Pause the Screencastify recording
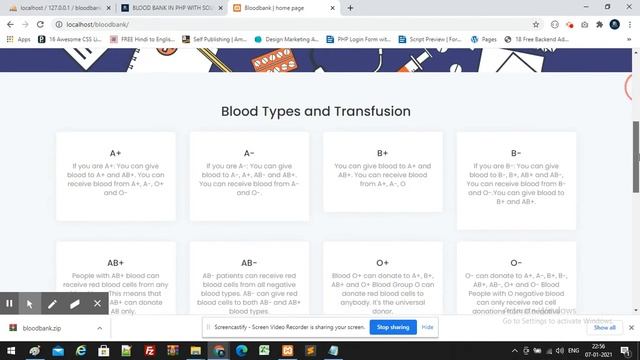The height and width of the screenshot is (360, 640). tap(9, 303)
